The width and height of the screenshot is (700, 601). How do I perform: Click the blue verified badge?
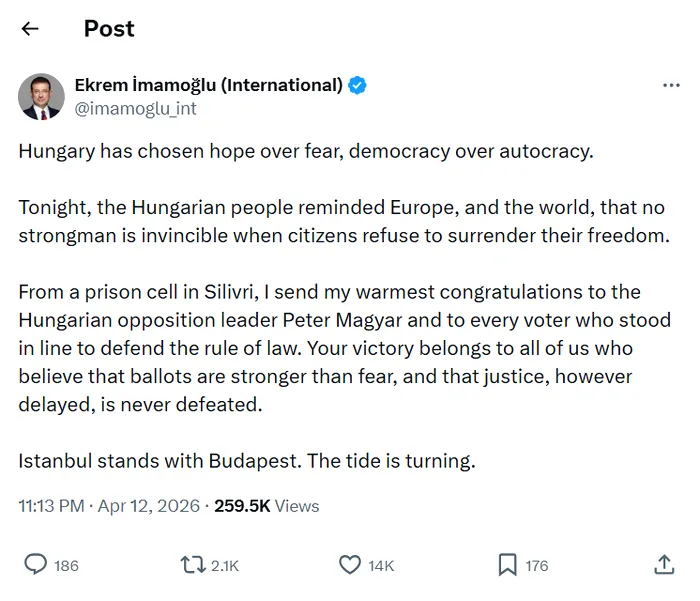tap(358, 86)
